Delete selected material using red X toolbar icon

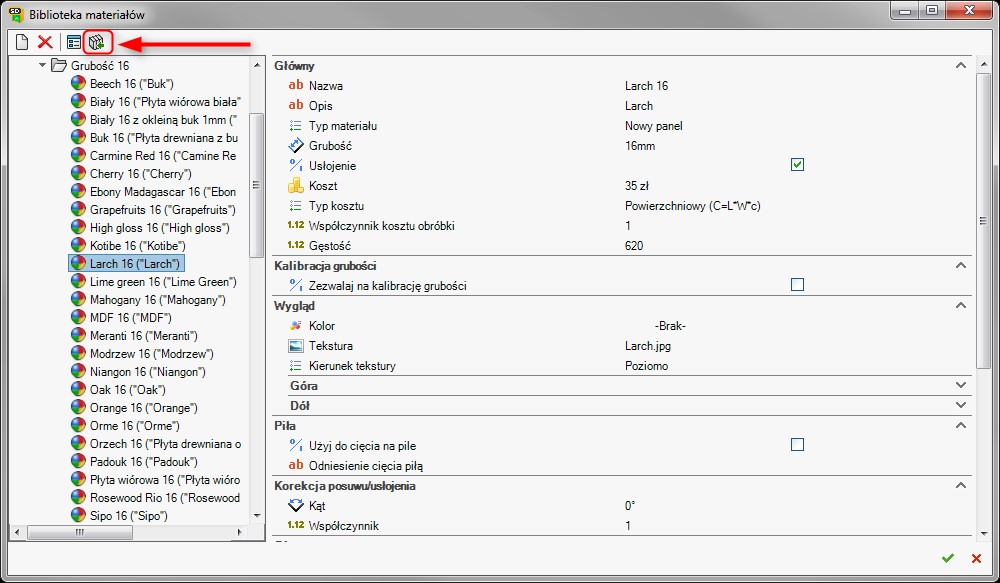point(44,42)
